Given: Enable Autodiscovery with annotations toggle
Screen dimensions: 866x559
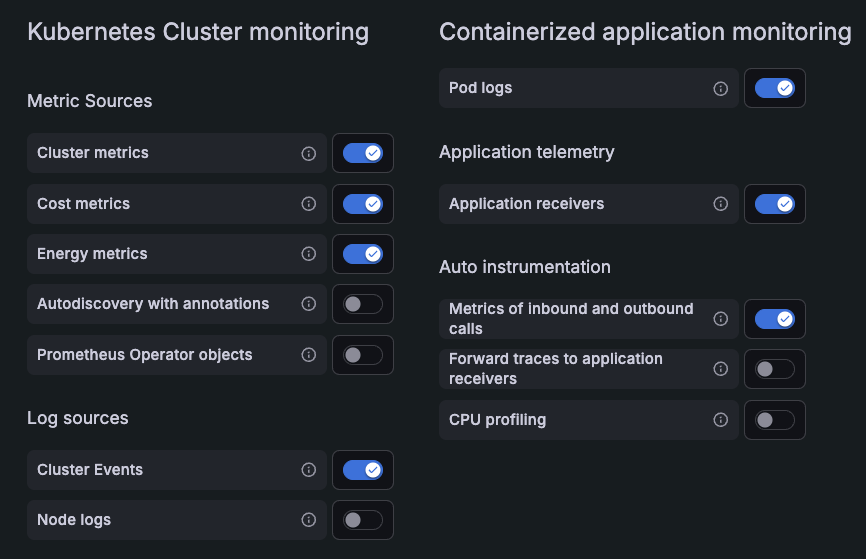Looking at the screenshot, I should (x=362, y=304).
